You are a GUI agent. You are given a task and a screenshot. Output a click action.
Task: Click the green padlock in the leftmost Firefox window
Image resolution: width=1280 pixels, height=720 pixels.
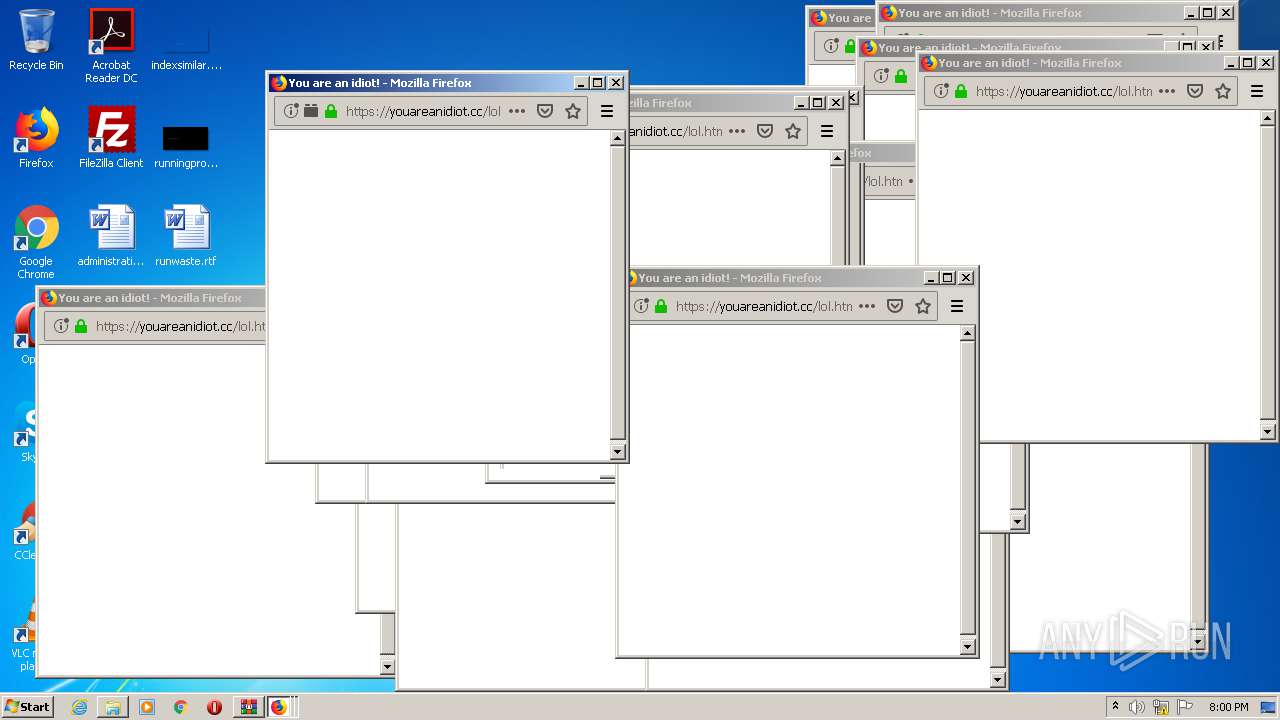[x=81, y=326]
